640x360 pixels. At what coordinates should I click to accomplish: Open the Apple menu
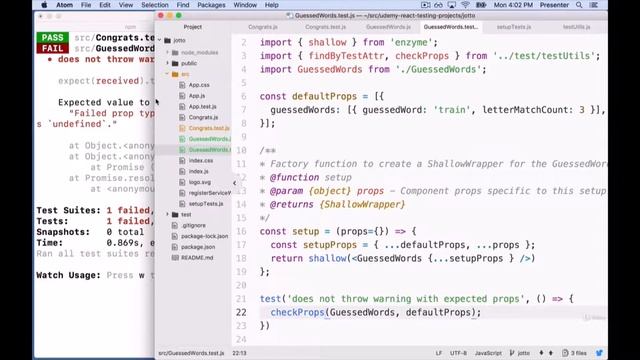(44, 5)
